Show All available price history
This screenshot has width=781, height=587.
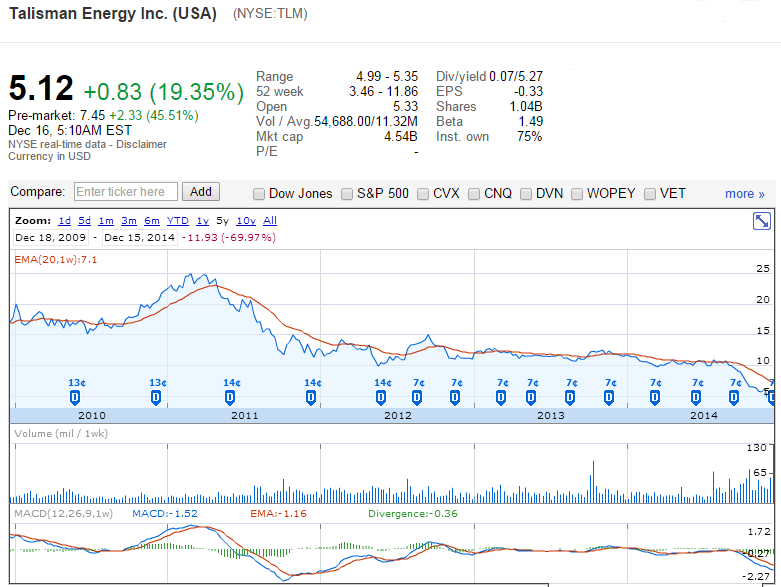coord(270,221)
